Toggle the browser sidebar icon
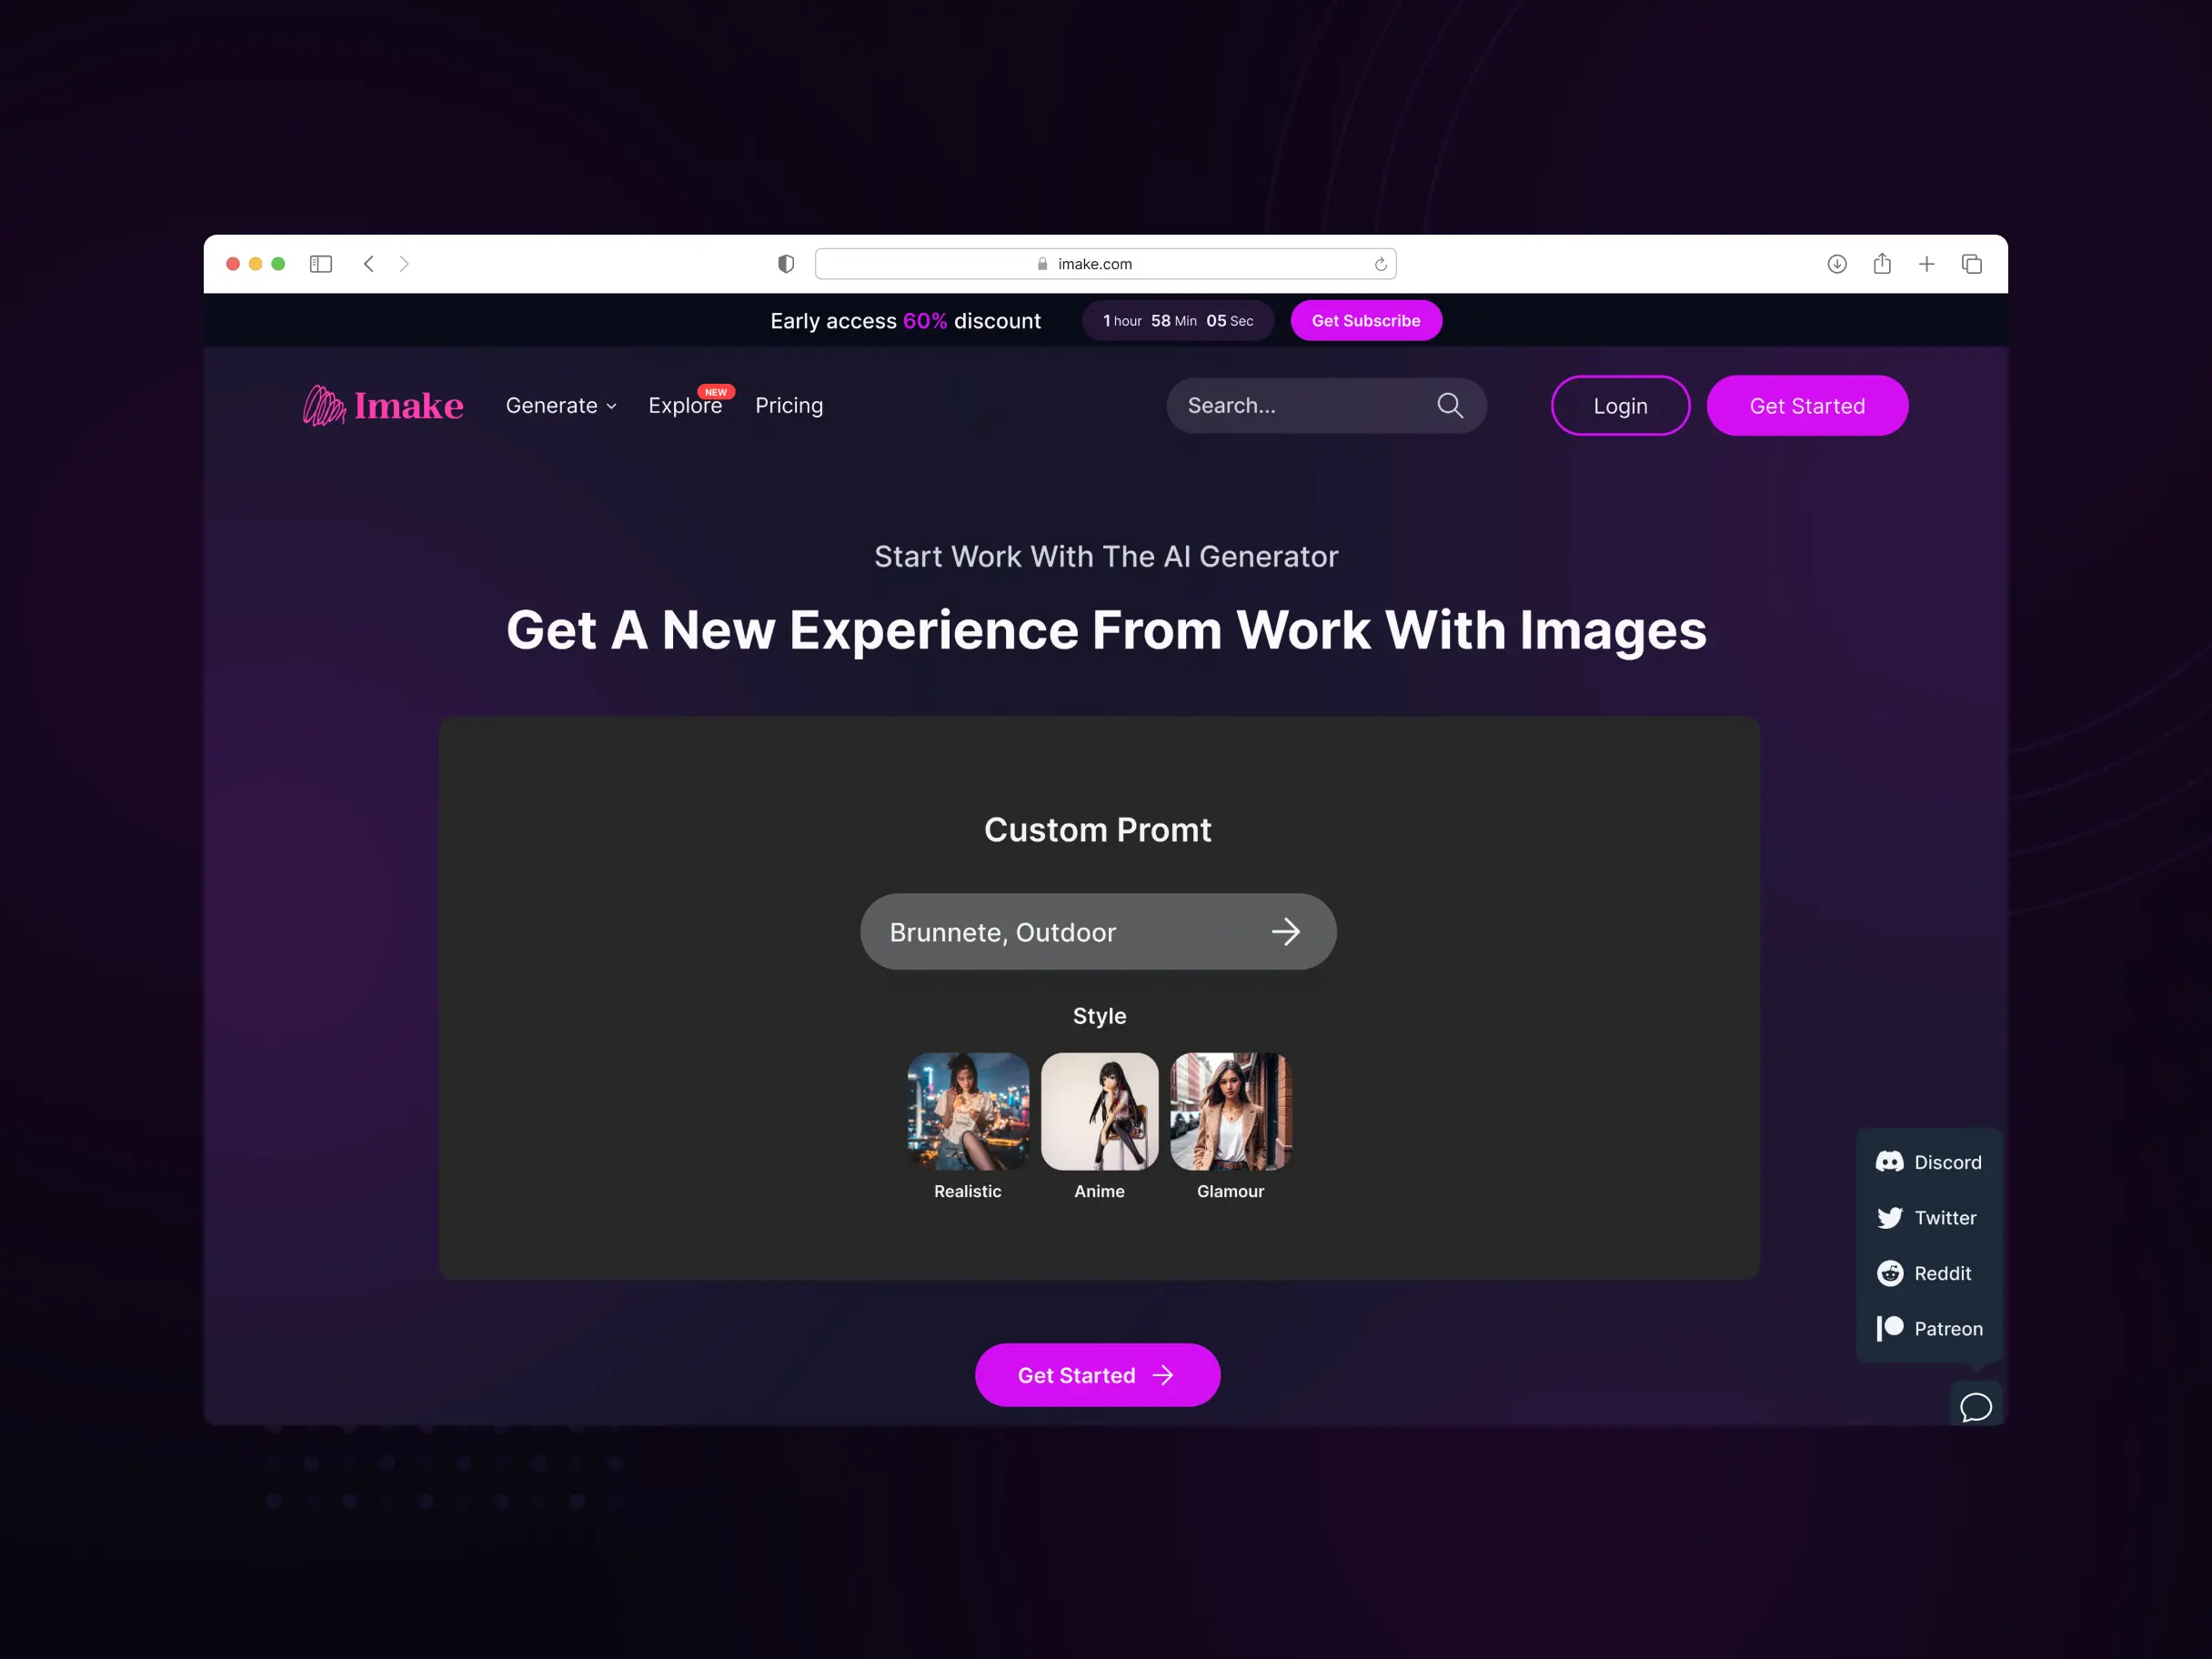 321,263
